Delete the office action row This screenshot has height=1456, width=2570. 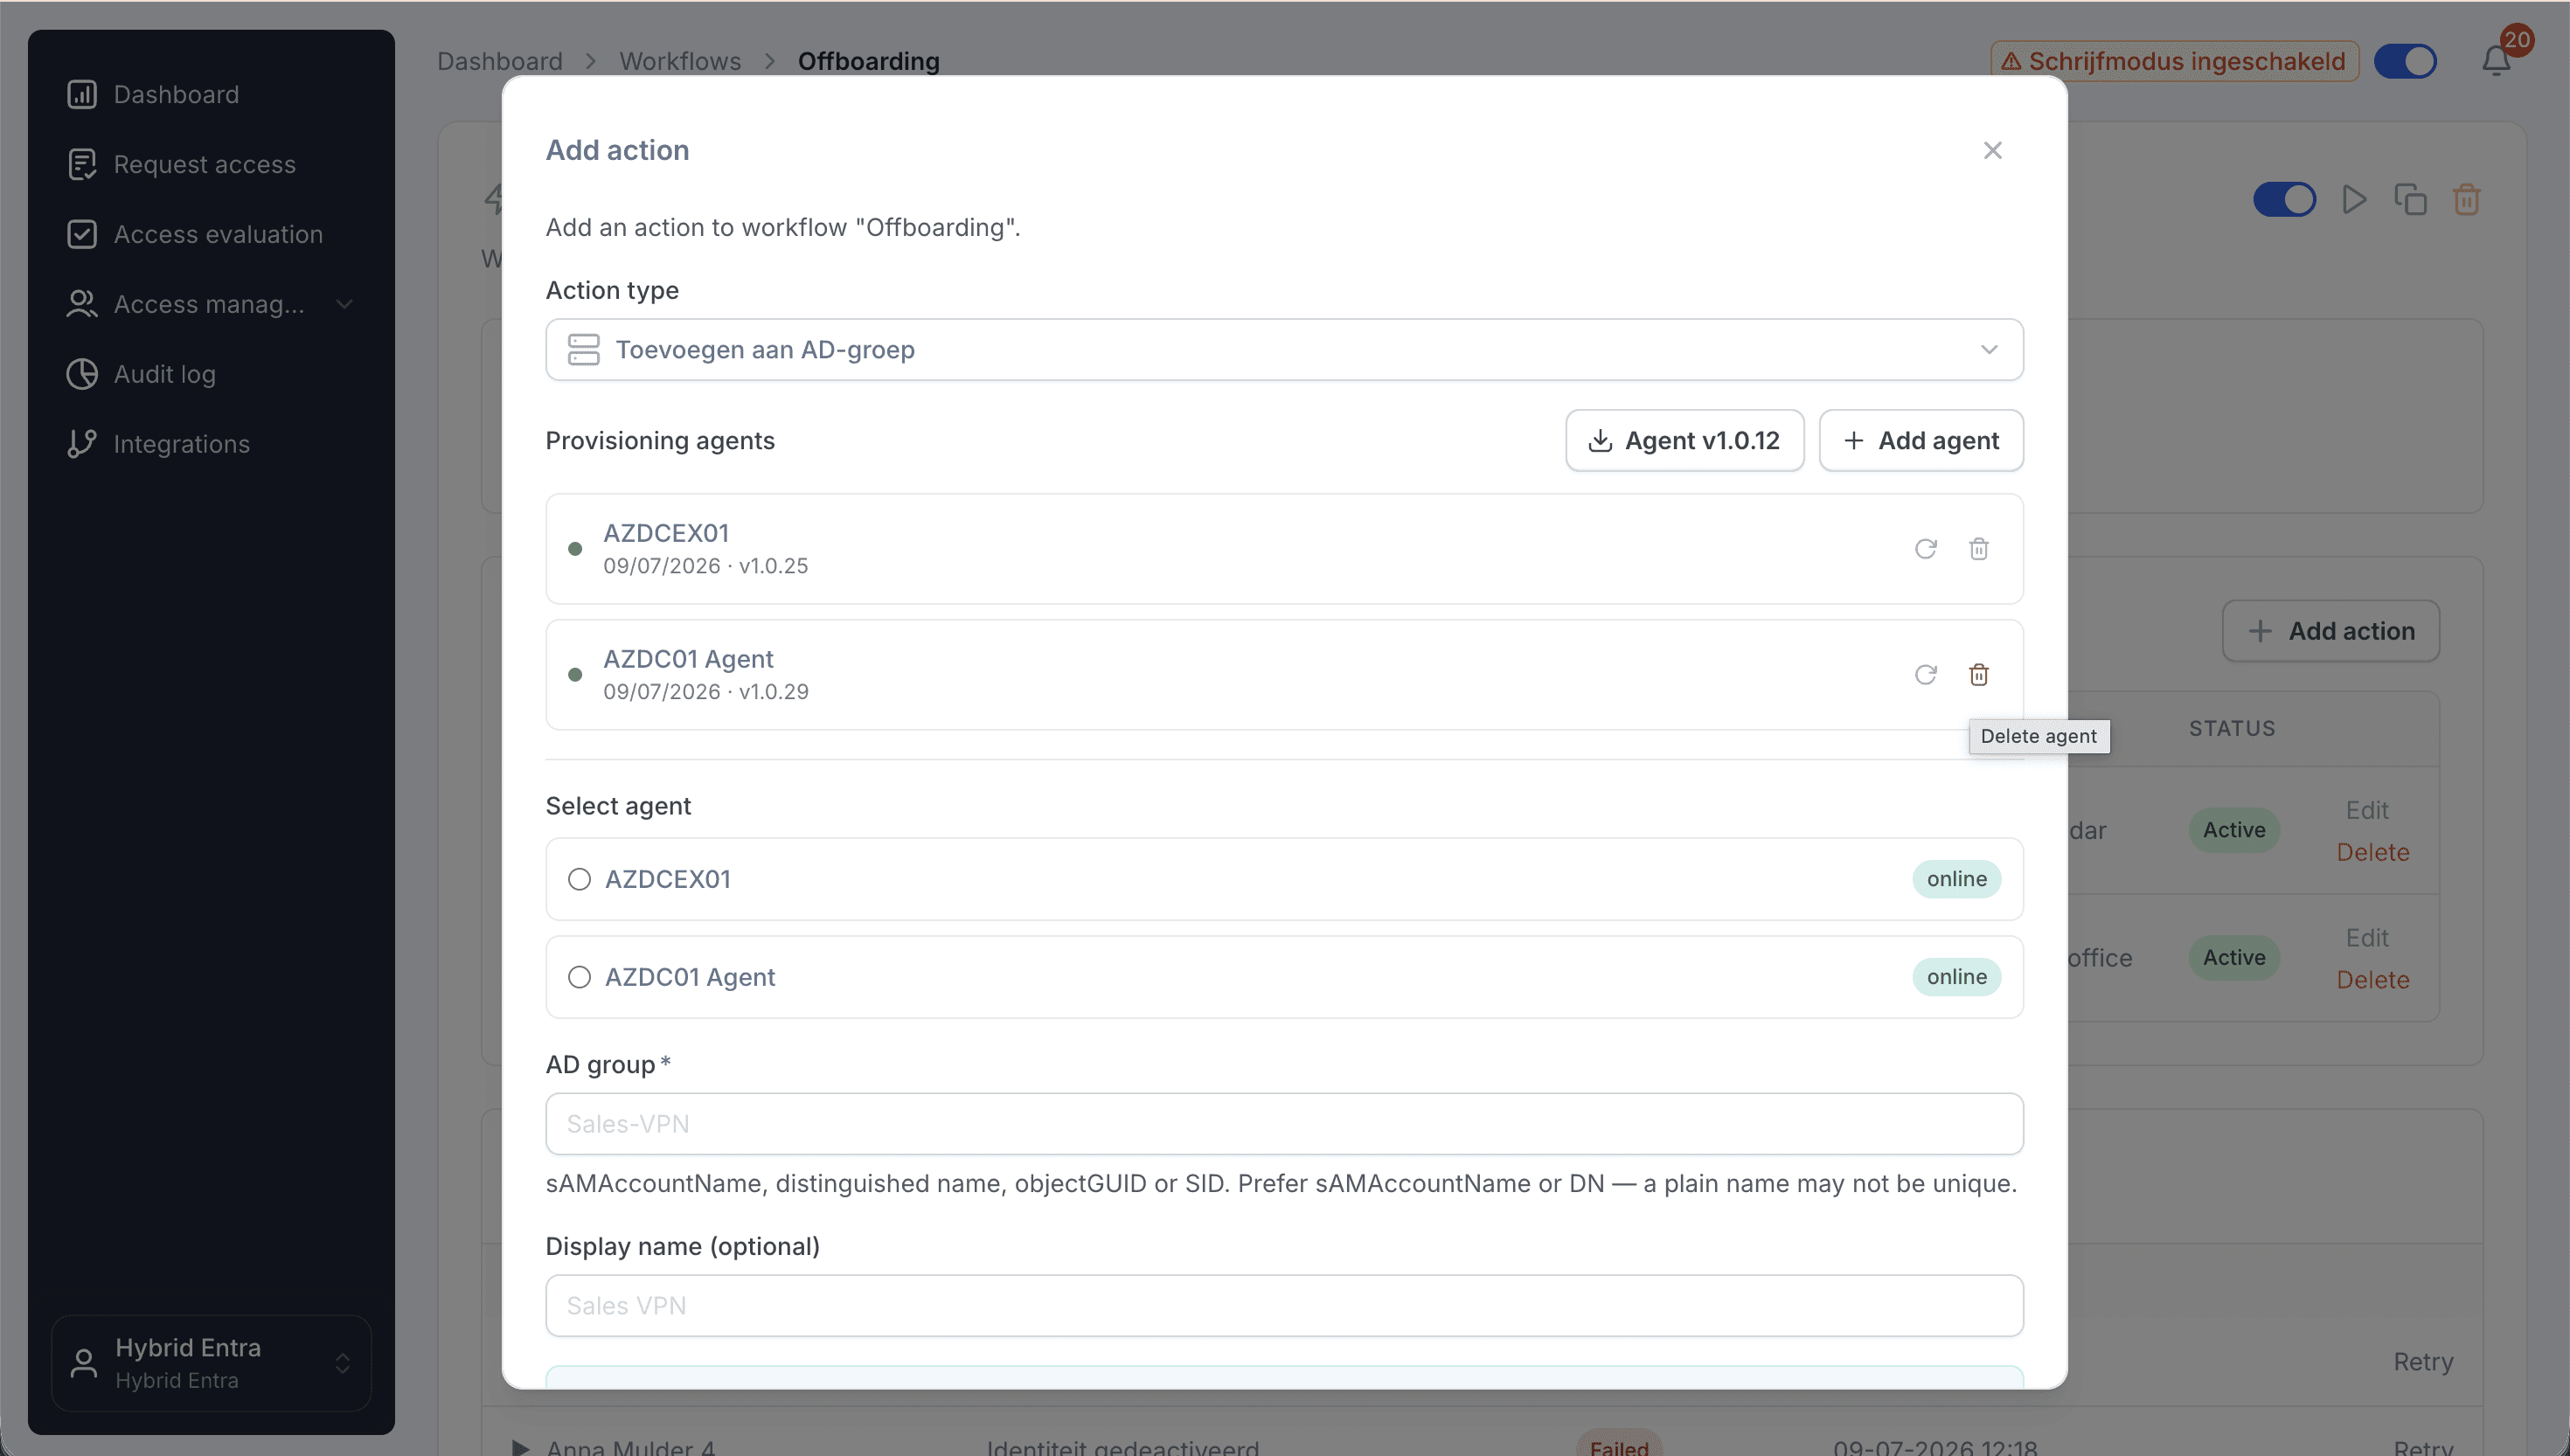pos(2373,980)
